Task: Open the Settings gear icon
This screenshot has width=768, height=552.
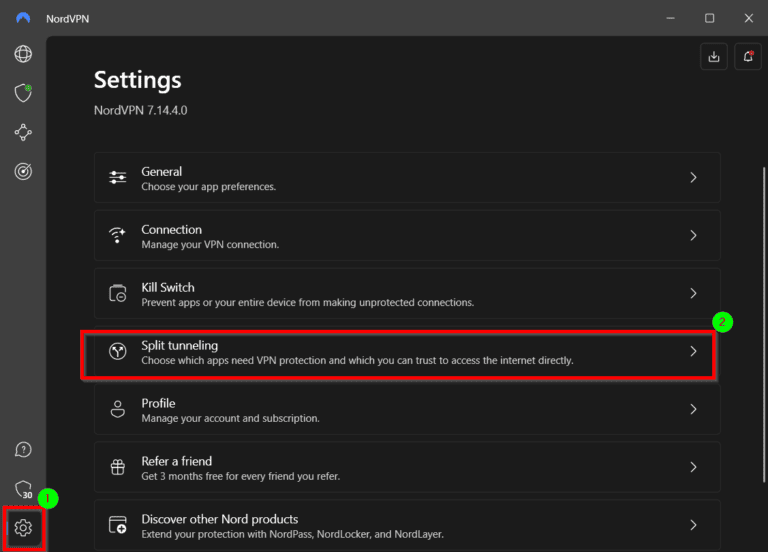Action: (x=24, y=527)
